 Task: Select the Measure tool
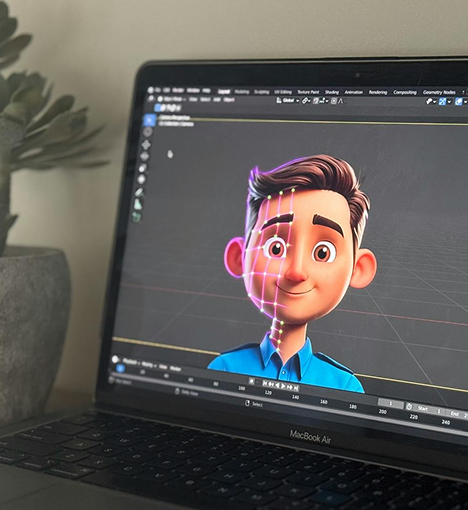pos(138,204)
